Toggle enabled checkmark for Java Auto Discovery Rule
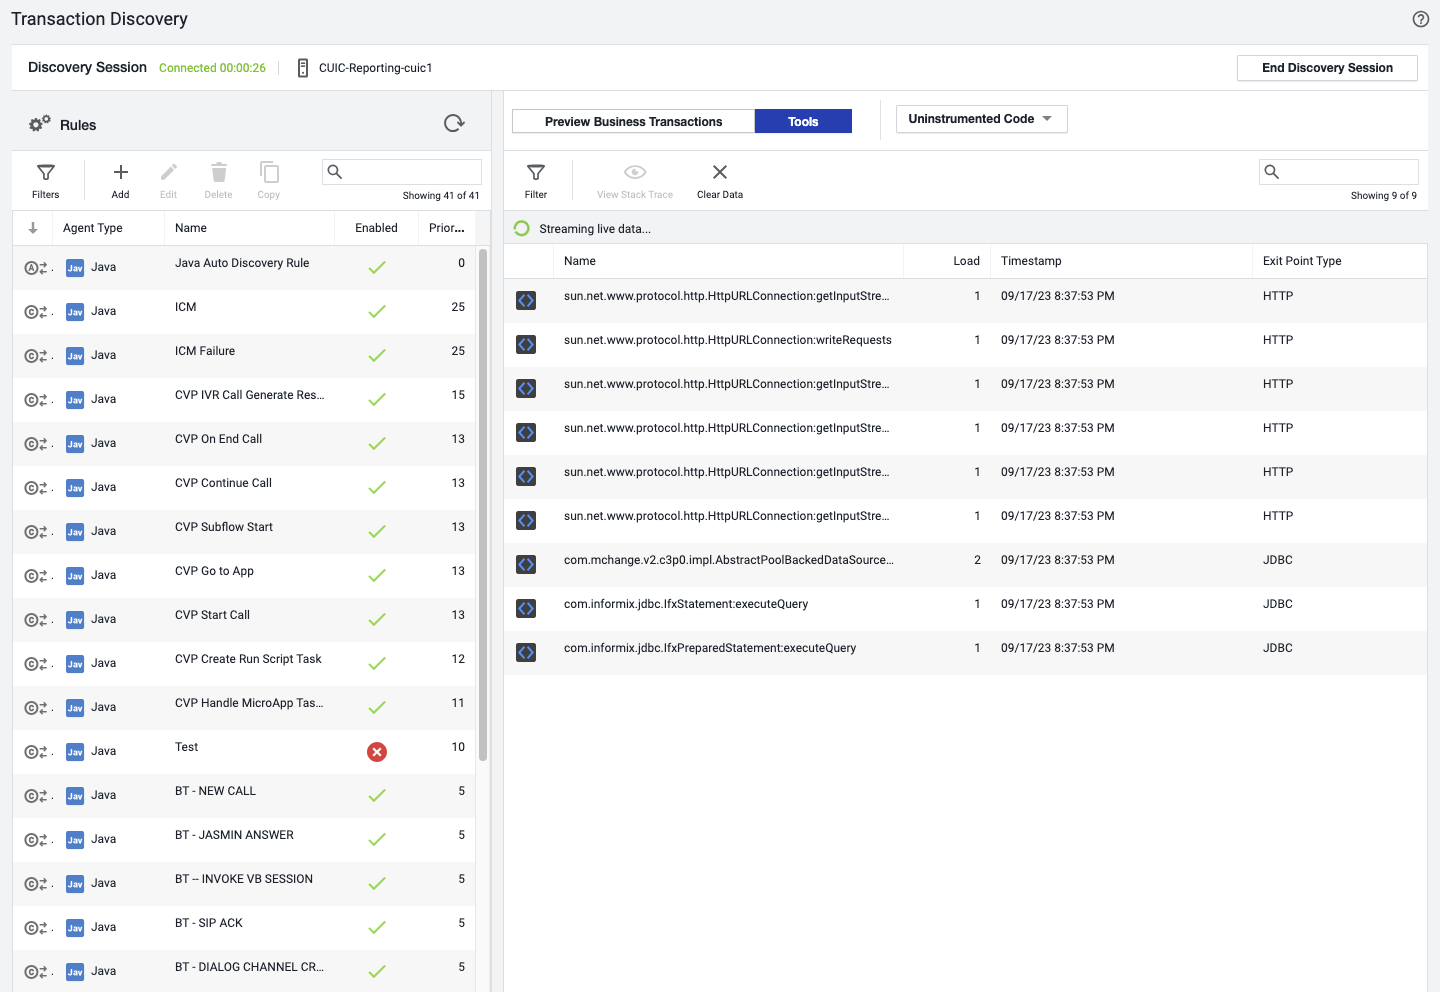Image resolution: width=1440 pixels, height=992 pixels. [x=377, y=268]
